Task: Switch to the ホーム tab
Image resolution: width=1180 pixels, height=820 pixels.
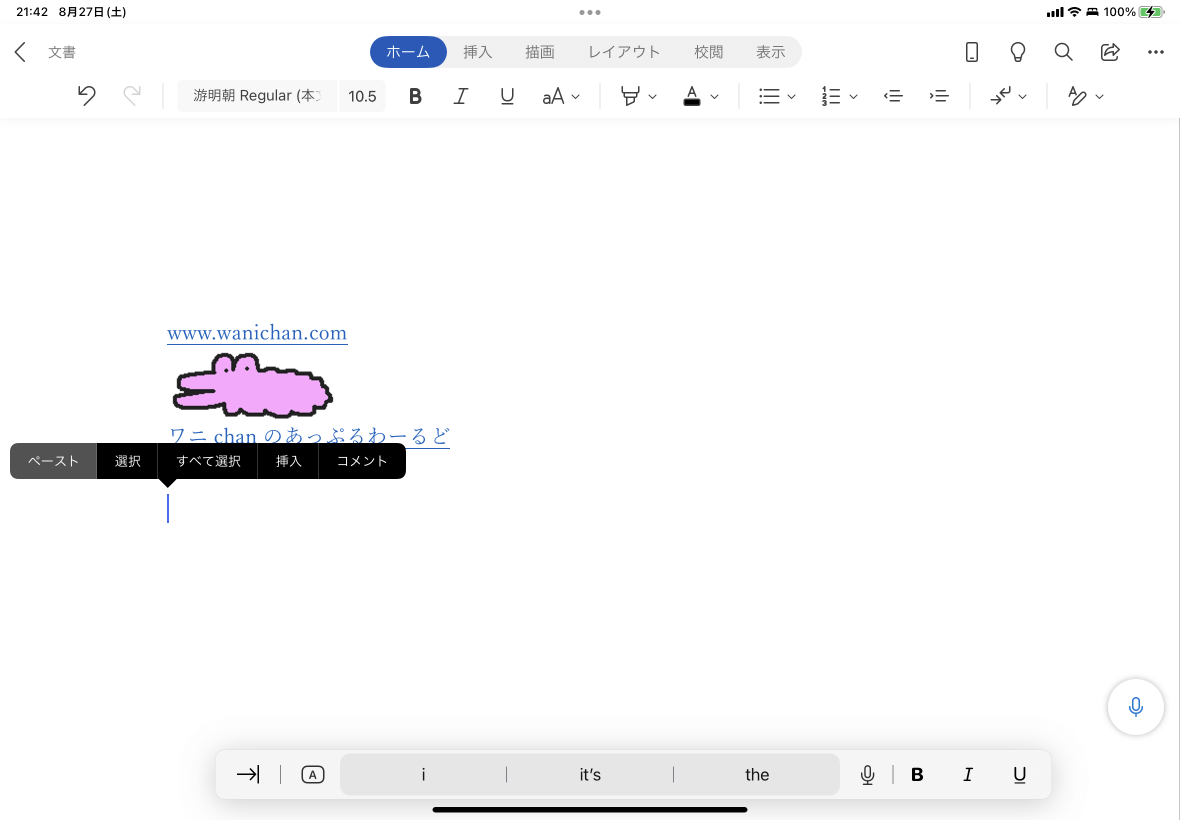Action: click(408, 52)
